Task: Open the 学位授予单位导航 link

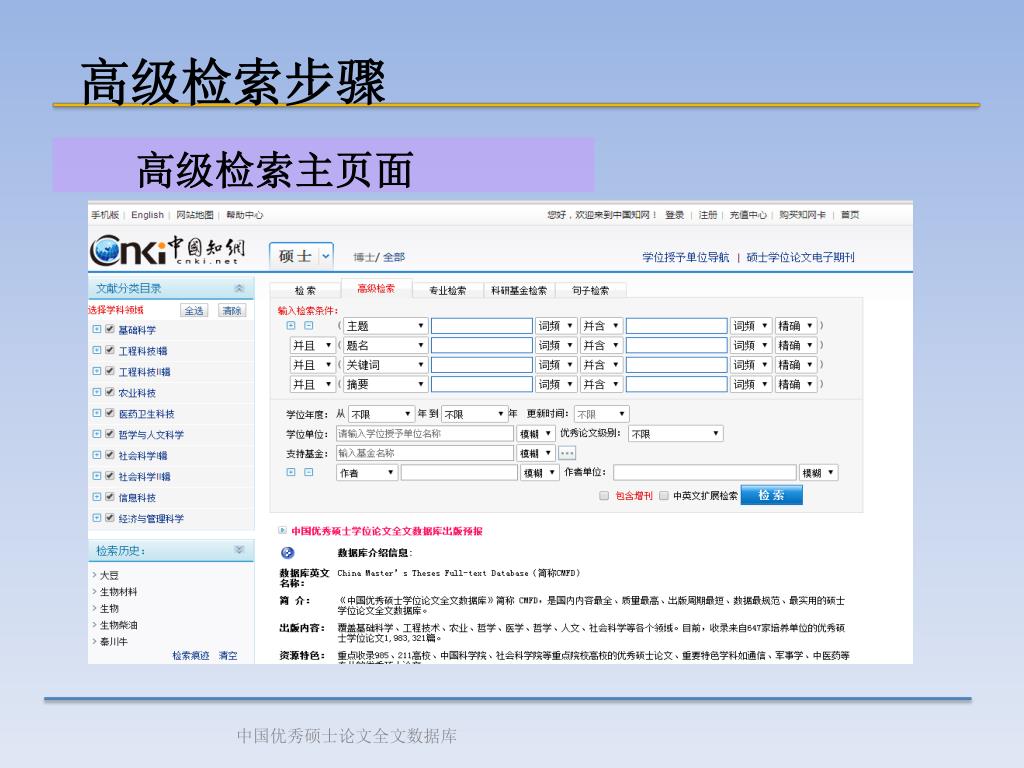Action: [x=686, y=257]
